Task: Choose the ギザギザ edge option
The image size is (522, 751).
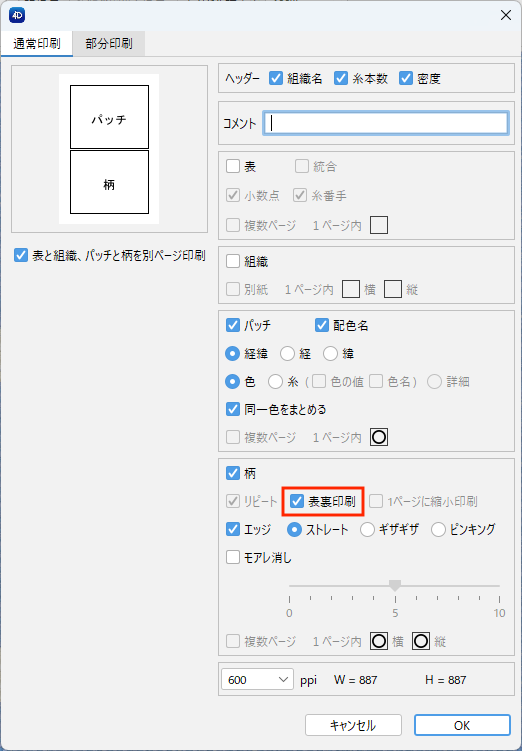Action: point(367,530)
